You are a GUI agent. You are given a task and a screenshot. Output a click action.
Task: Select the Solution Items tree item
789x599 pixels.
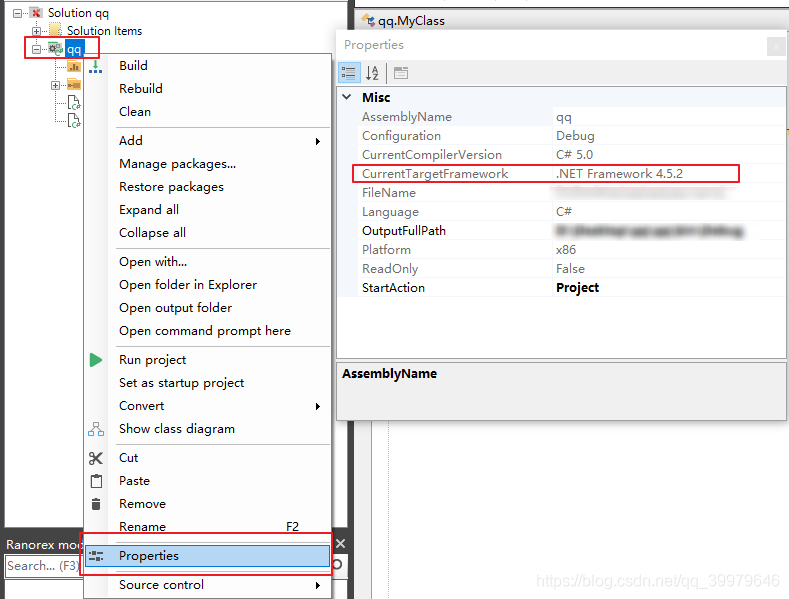tap(105, 31)
